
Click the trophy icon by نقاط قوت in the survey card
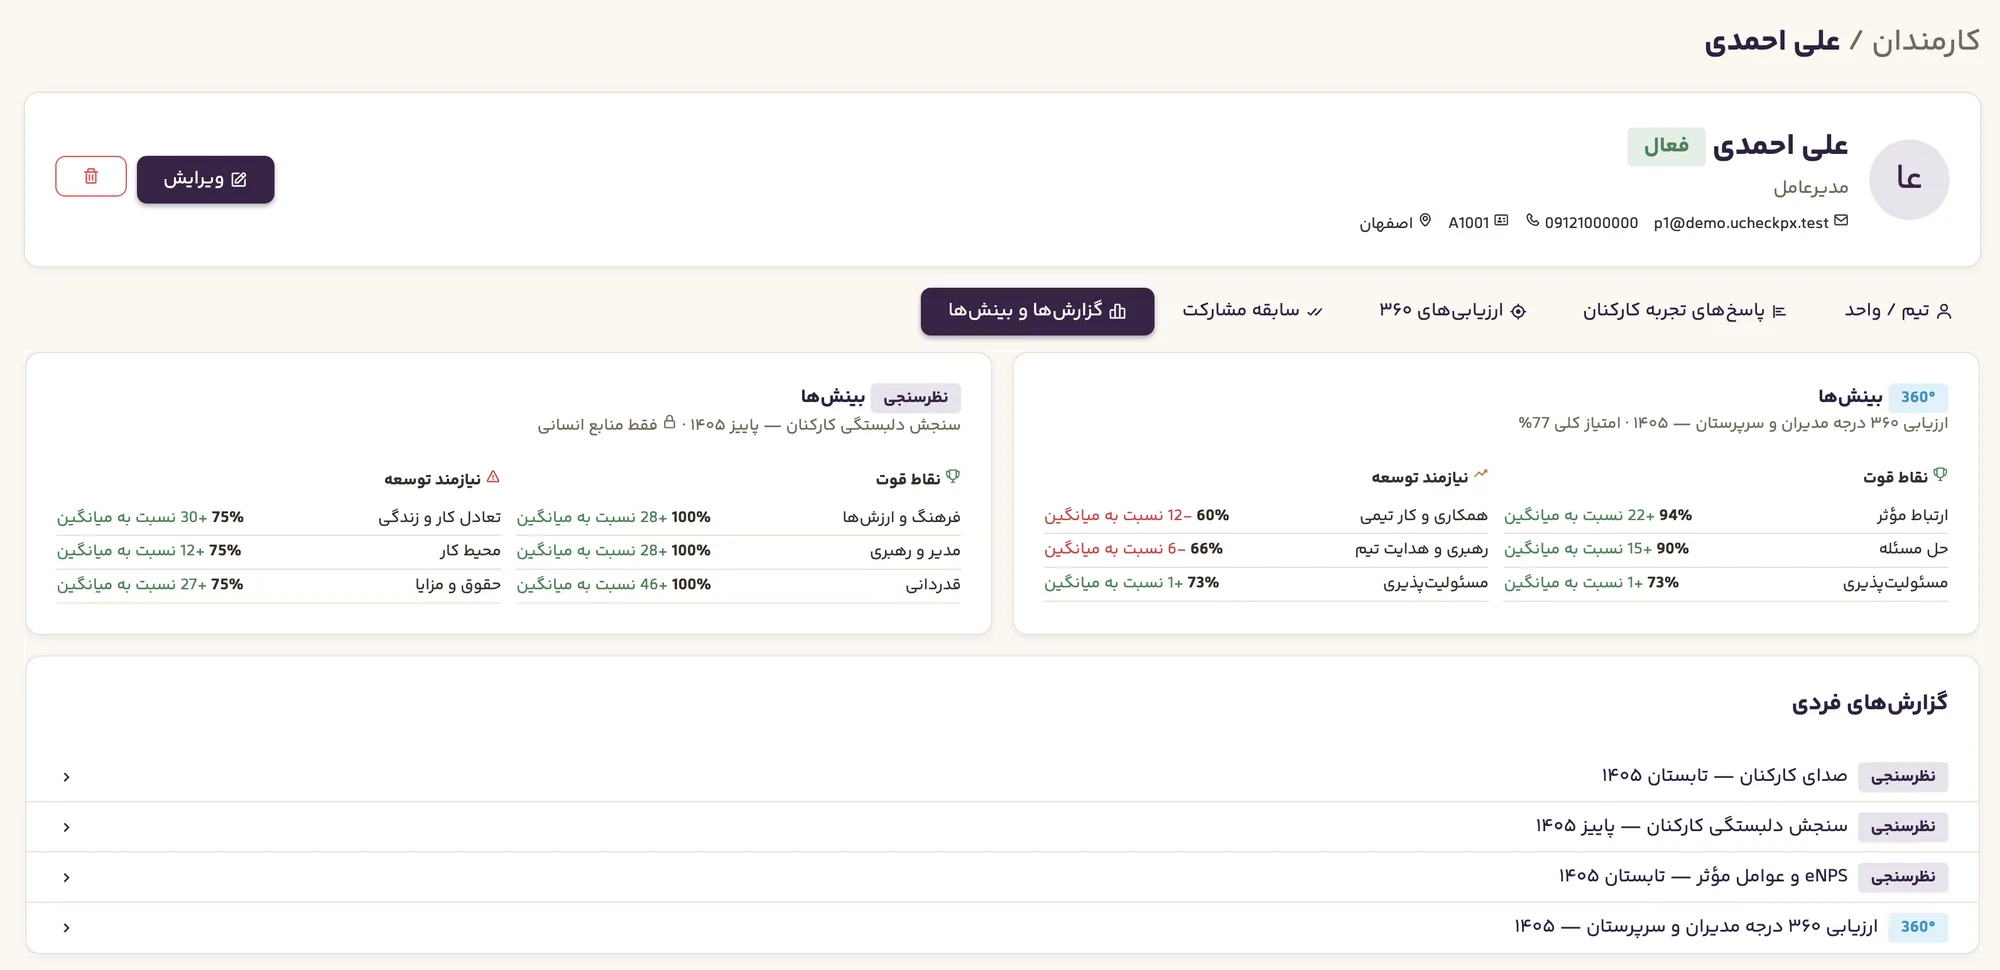tap(953, 477)
